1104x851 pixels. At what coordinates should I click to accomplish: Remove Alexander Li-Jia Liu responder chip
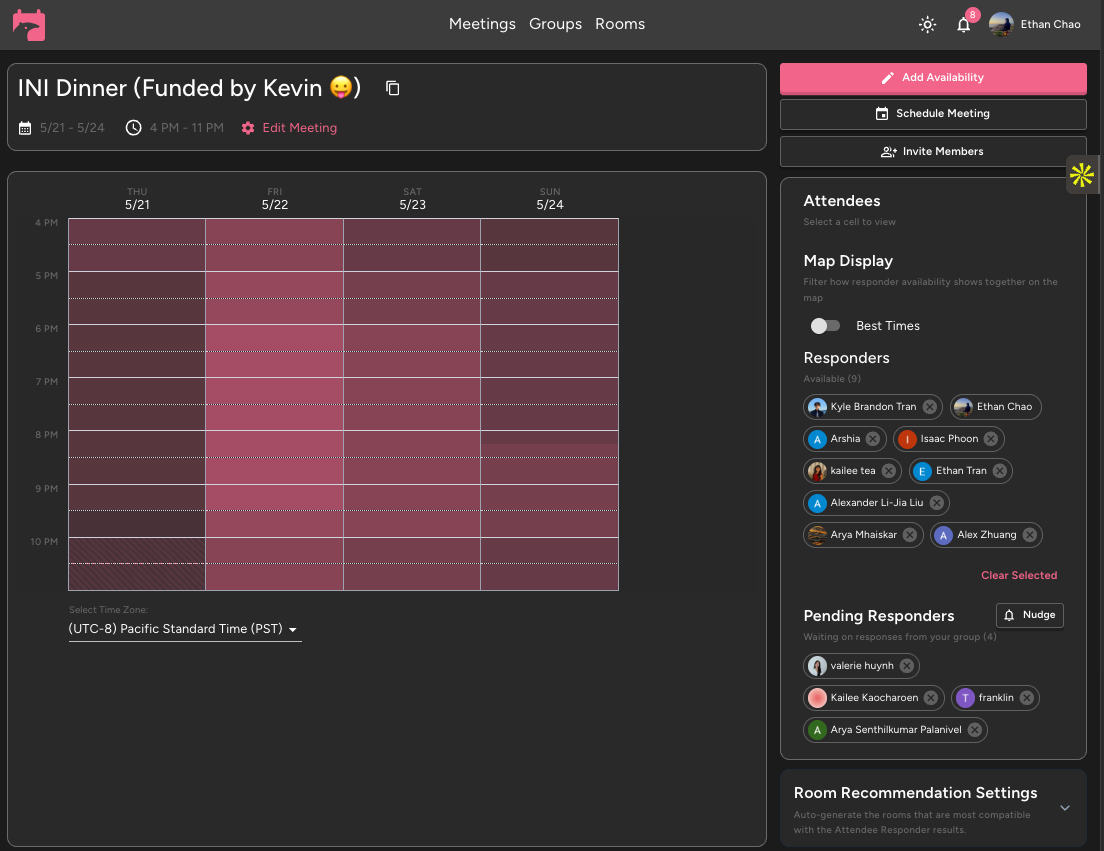coord(936,503)
